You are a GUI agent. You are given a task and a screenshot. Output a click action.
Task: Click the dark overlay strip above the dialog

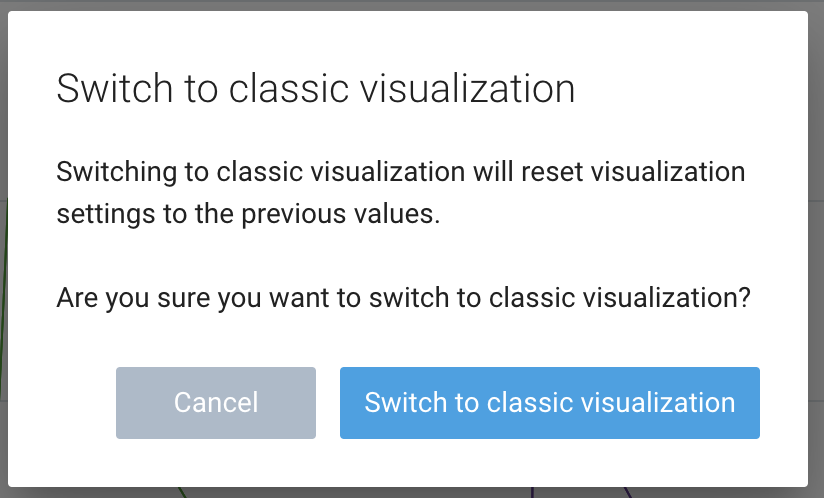point(400,5)
